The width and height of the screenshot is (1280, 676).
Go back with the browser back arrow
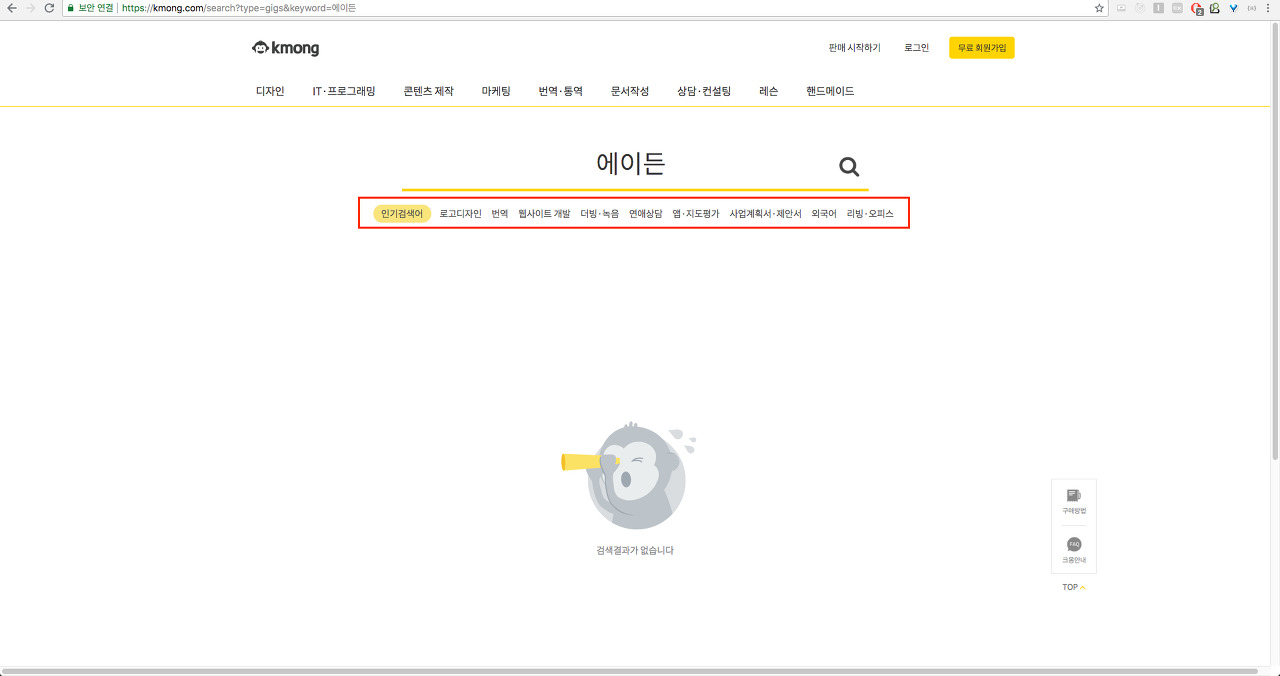point(11,8)
